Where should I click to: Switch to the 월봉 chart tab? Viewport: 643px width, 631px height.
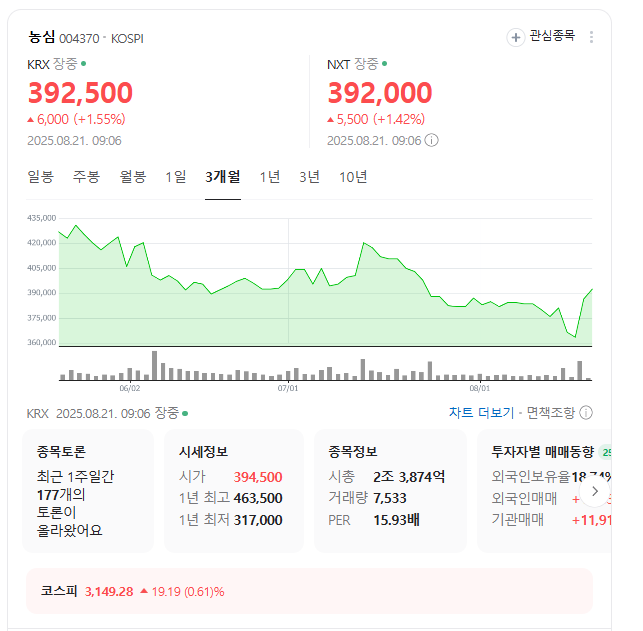[x=133, y=177]
